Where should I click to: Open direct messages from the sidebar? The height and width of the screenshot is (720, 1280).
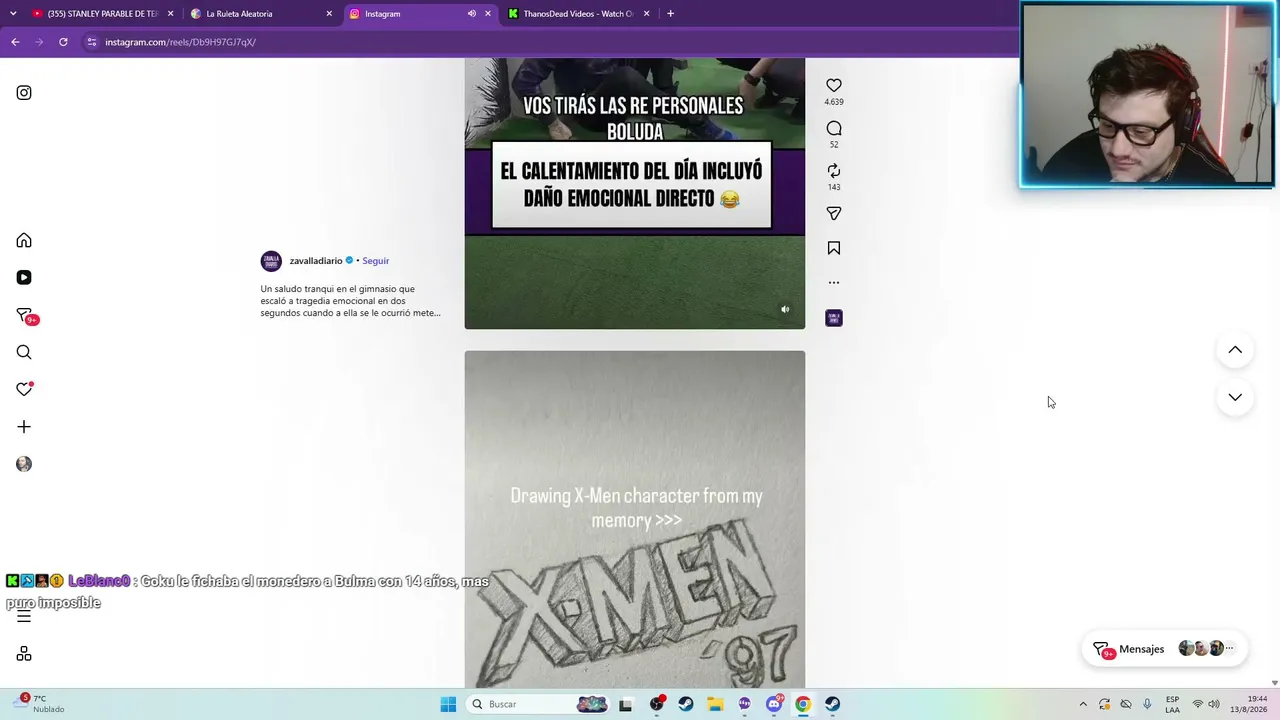pos(24,315)
